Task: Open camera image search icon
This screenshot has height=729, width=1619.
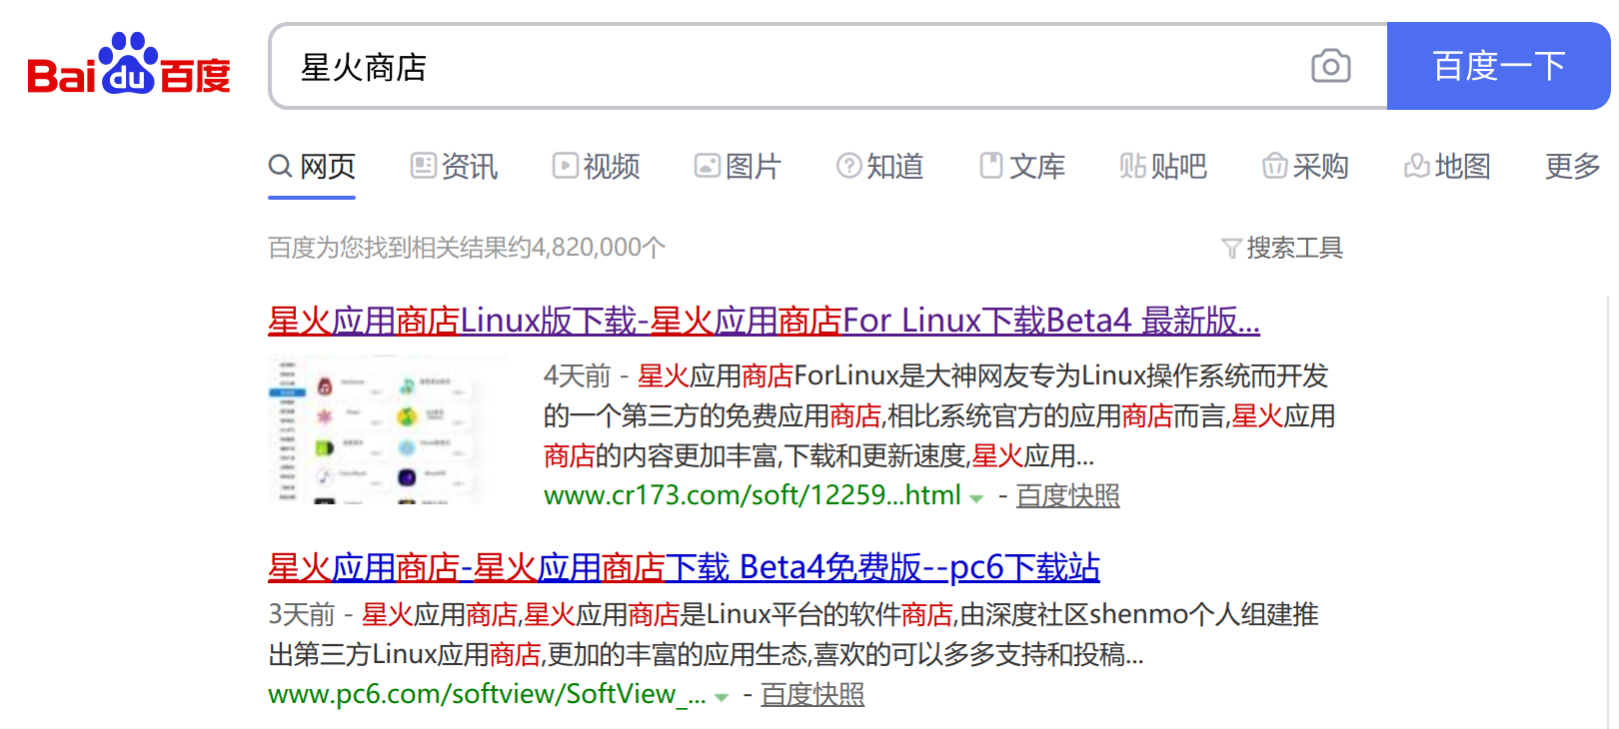Action: click(1331, 66)
